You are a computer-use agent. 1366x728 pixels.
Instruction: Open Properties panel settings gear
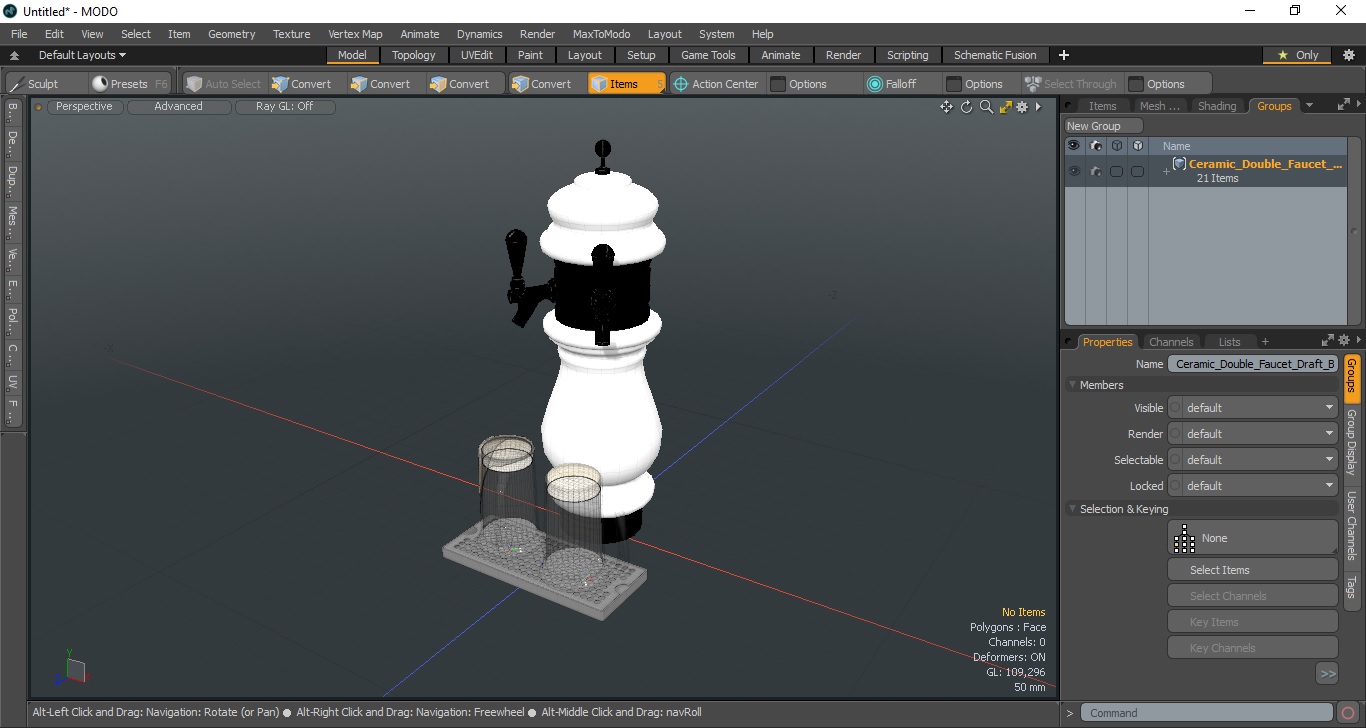pyautogui.click(x=1344, y=341)
